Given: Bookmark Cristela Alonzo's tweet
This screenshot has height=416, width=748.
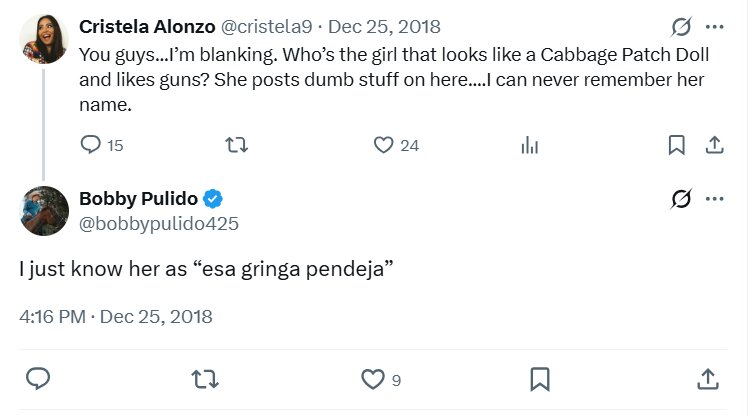Looking at the screenshot, I should coord(676,145).
